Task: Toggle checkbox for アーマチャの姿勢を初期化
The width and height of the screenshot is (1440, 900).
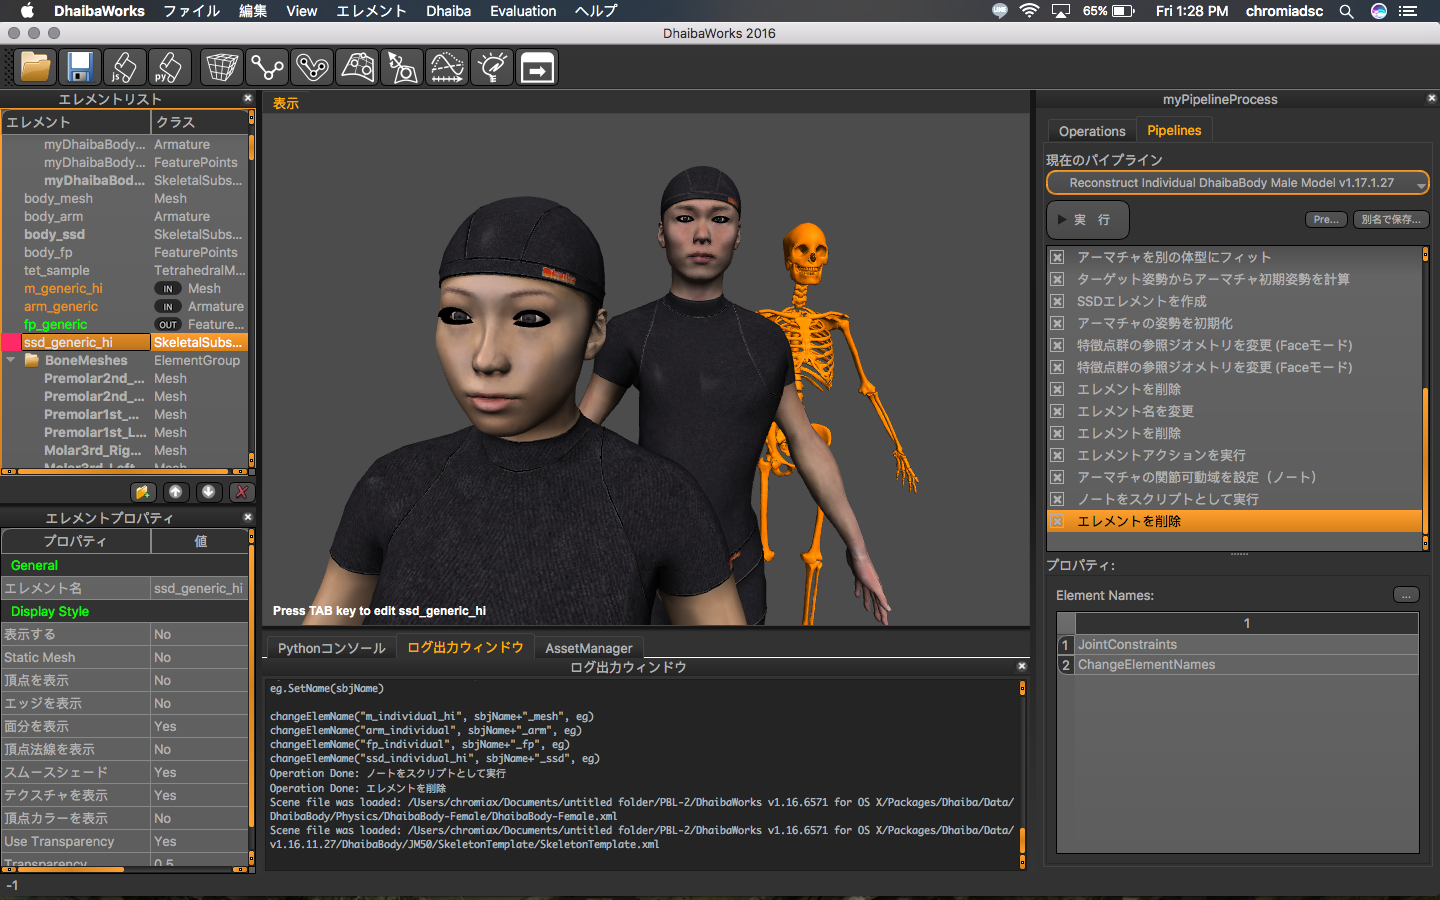Action: (x=1057, y=323)
